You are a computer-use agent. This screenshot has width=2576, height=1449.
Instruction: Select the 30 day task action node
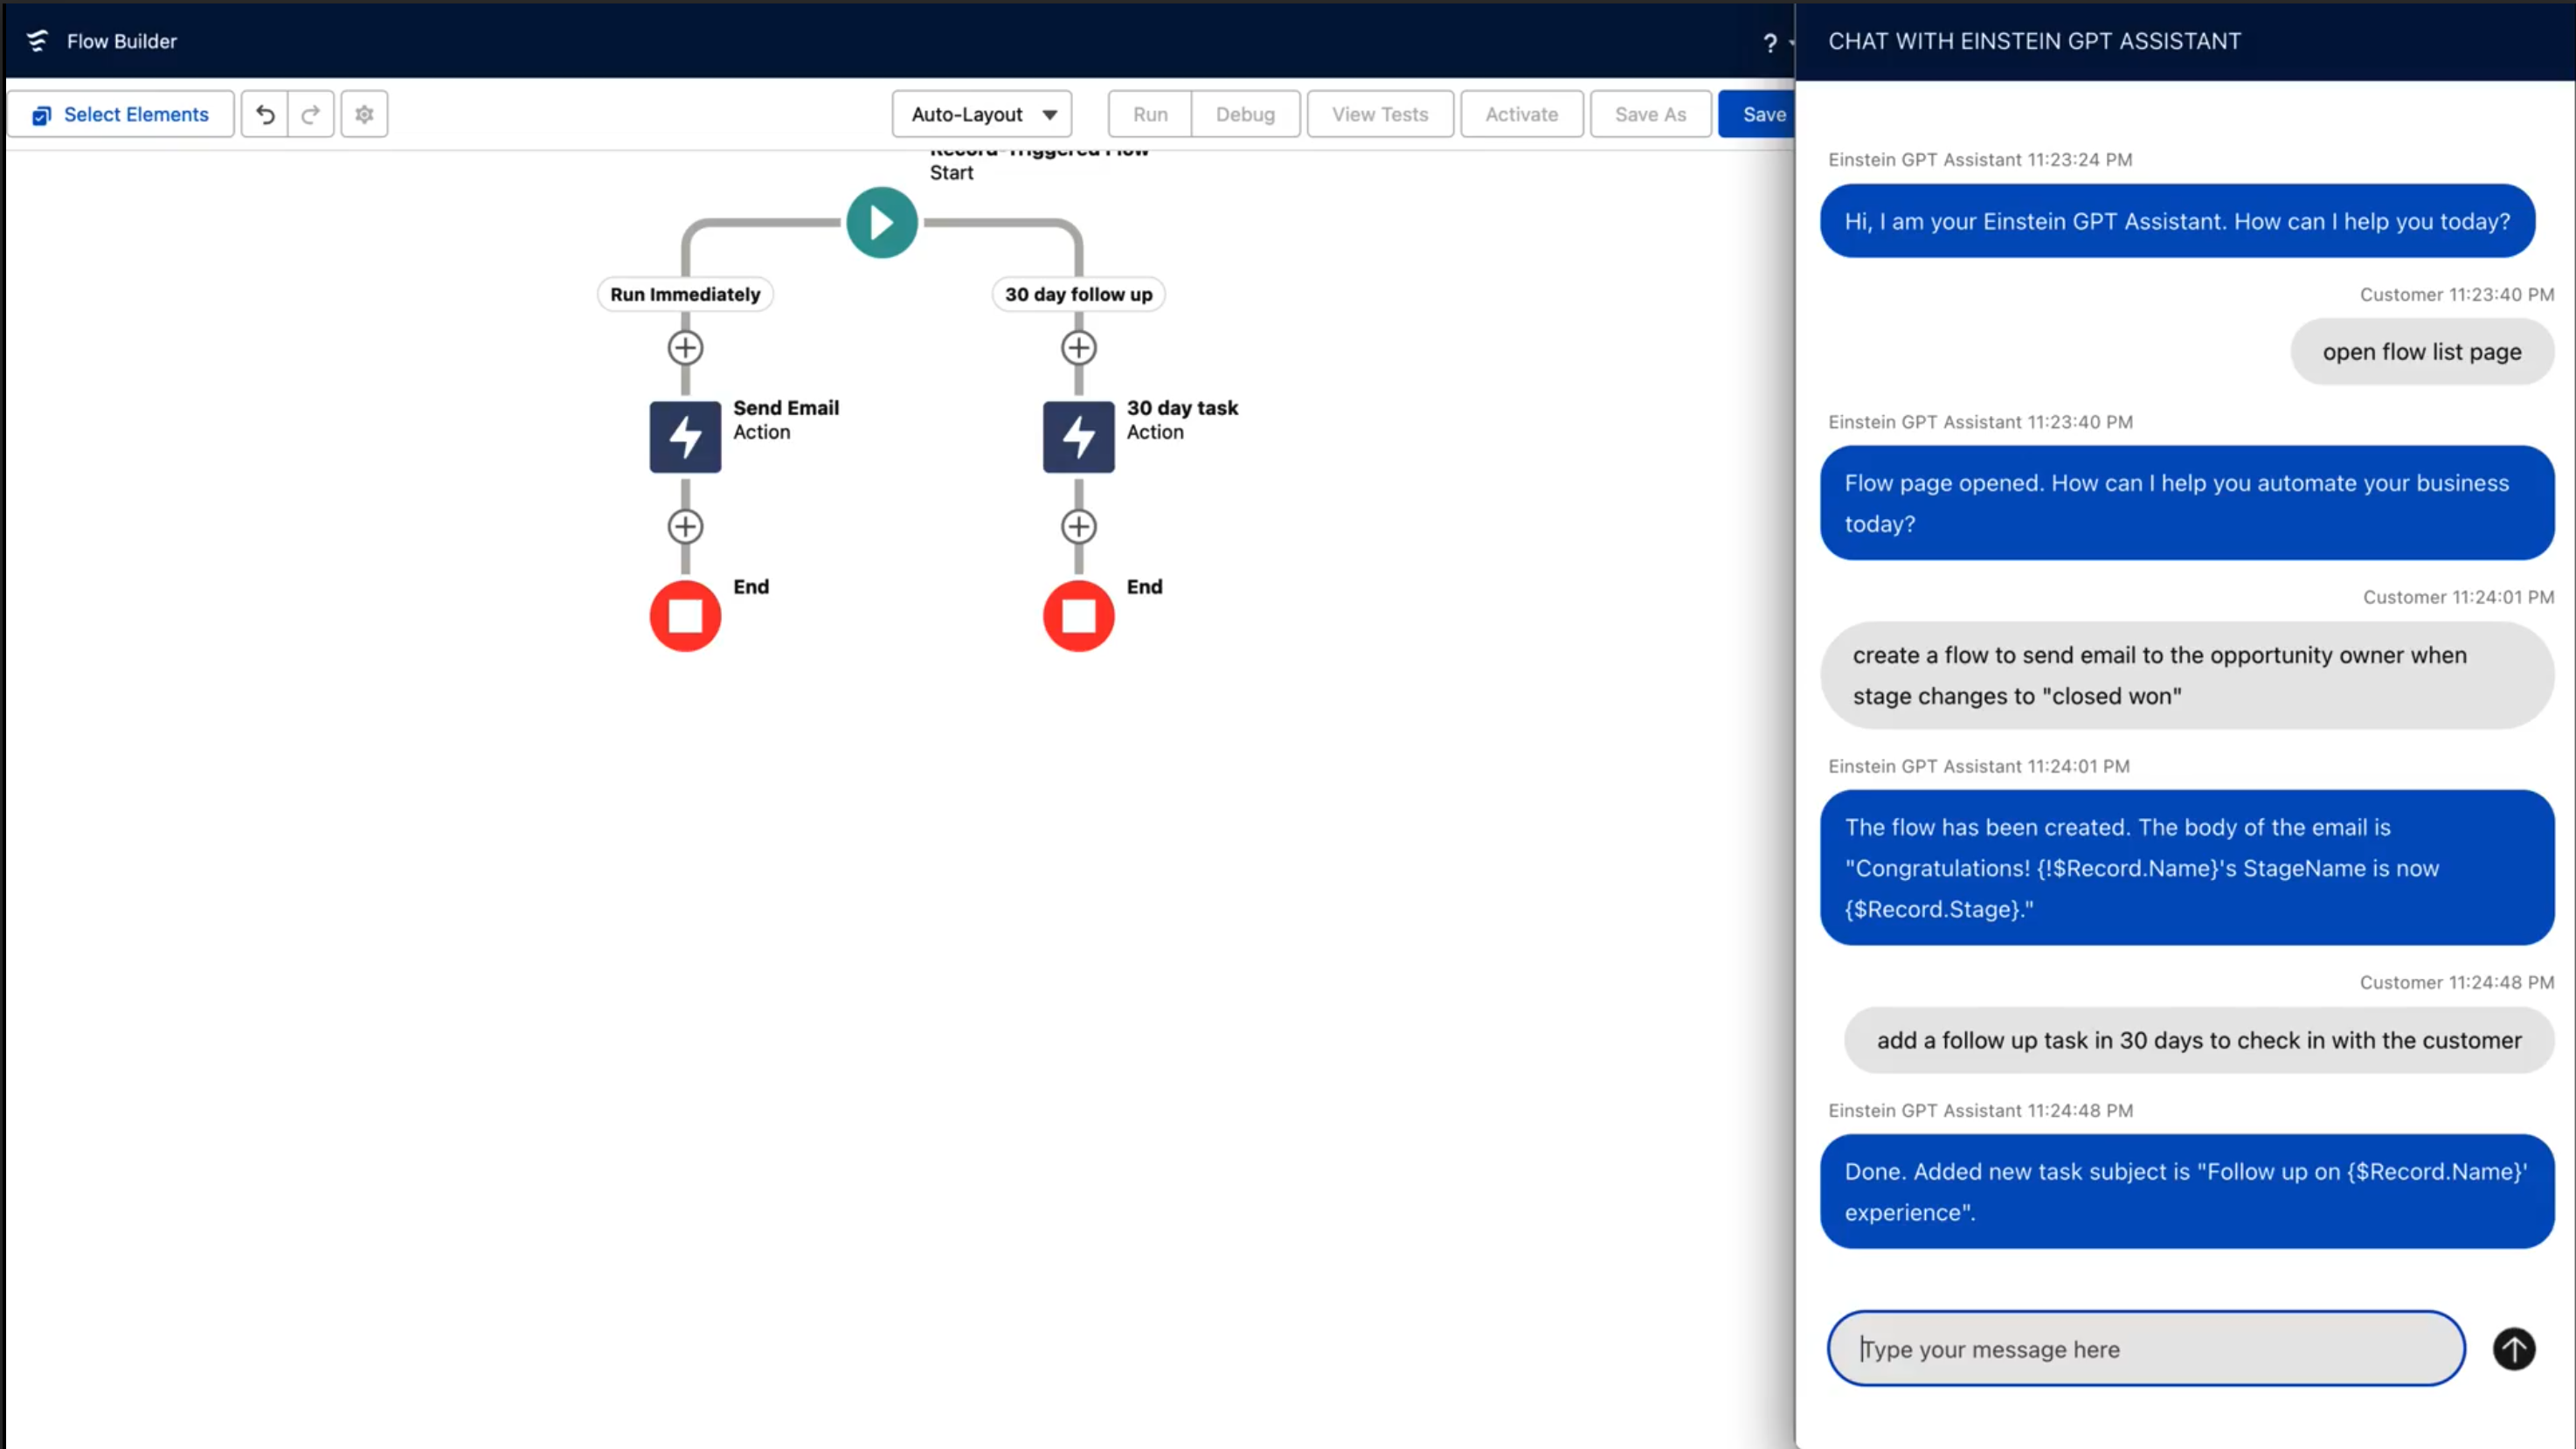(1078, 436)
